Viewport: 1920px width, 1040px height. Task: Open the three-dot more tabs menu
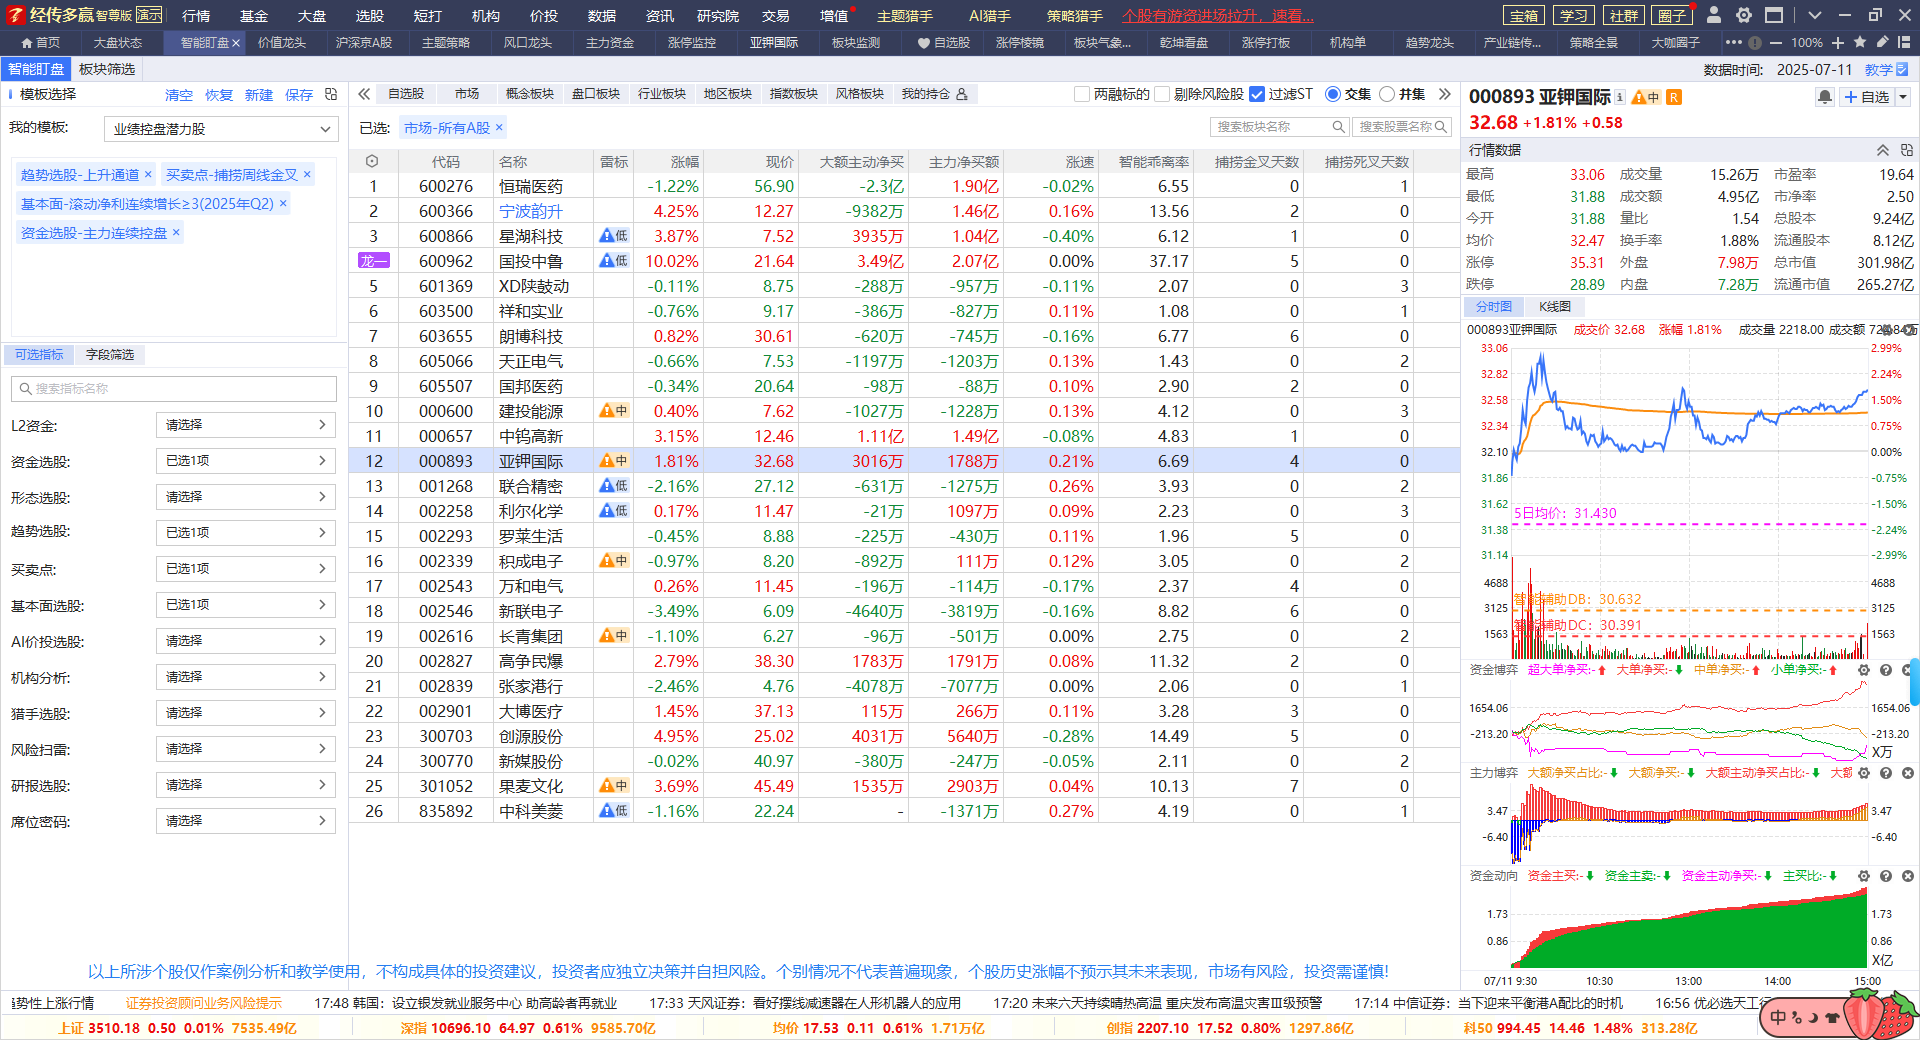pyautogui.click(x=1734, y=42)
